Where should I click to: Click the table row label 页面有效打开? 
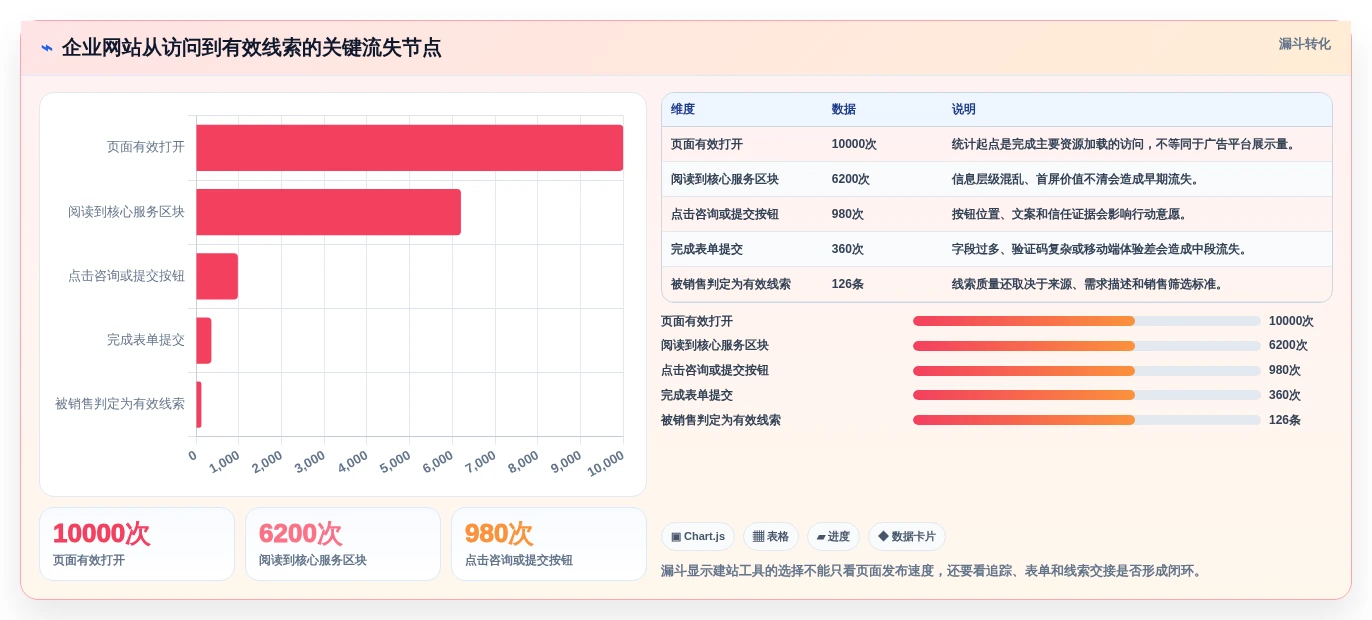pyautogui.click(x=707, y=144)
